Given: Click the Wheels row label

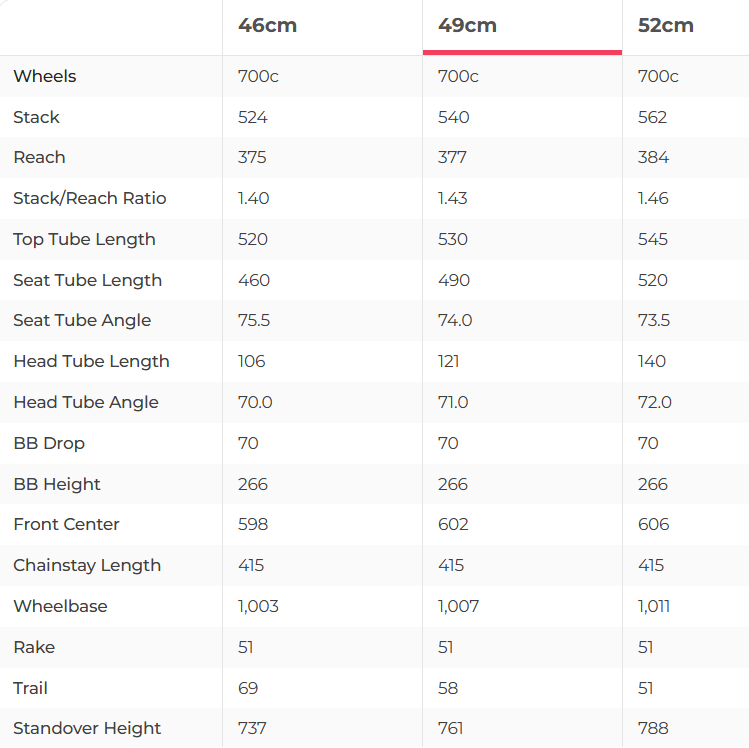Looking at the screenshot, I should coord(45,76).
